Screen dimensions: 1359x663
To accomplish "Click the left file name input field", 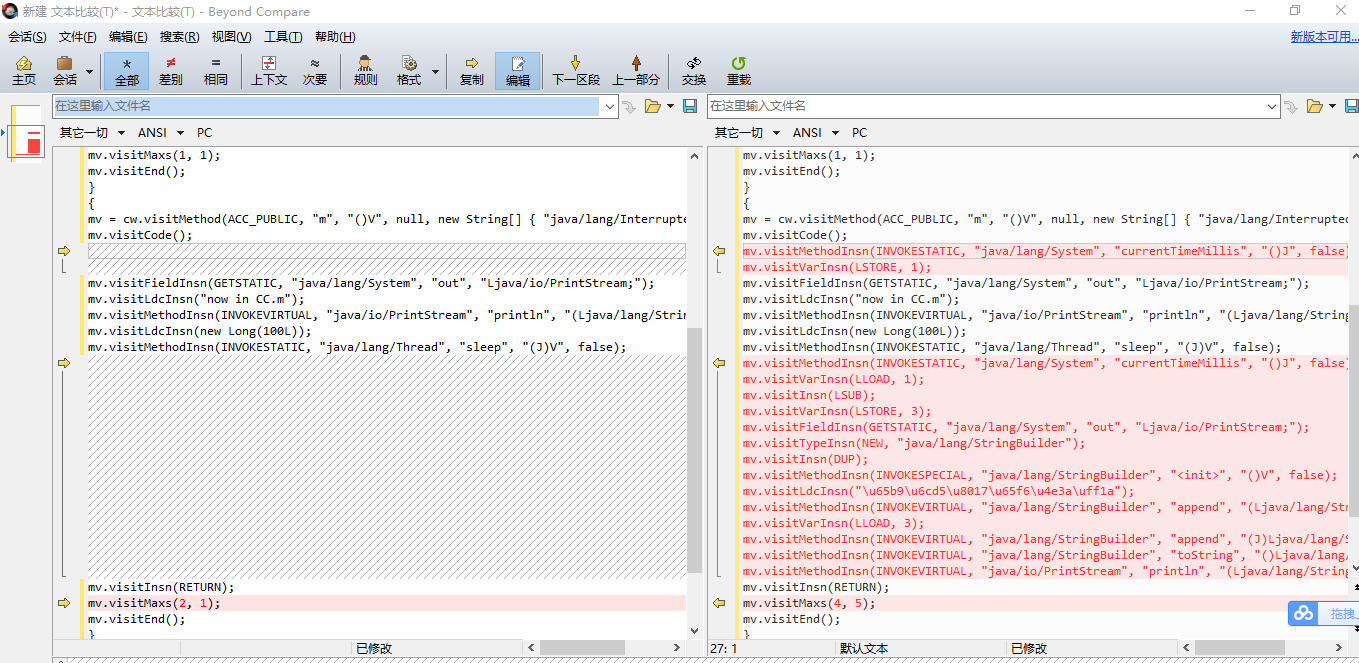I will pos(327,106).
